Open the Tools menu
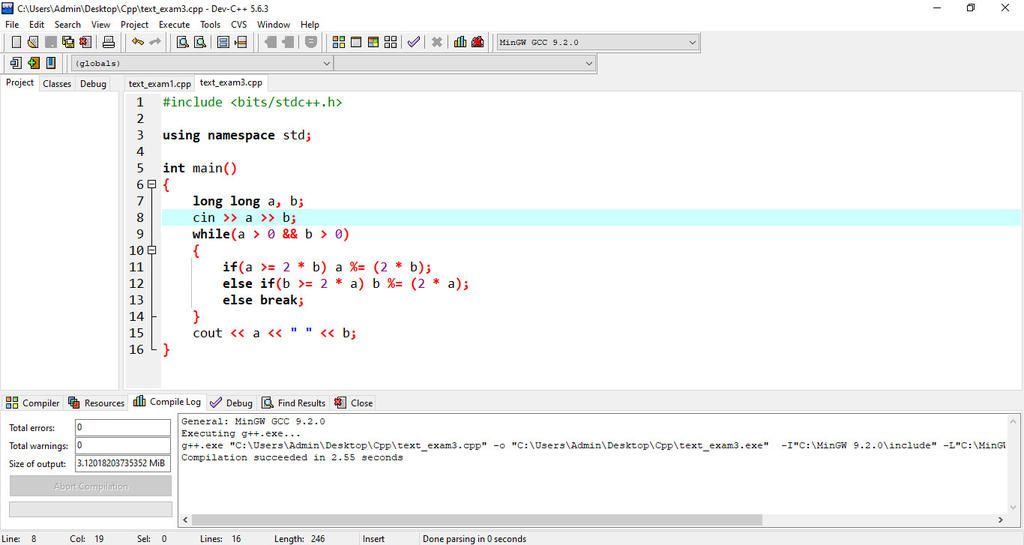1024x545 pixels. [210, 25]
